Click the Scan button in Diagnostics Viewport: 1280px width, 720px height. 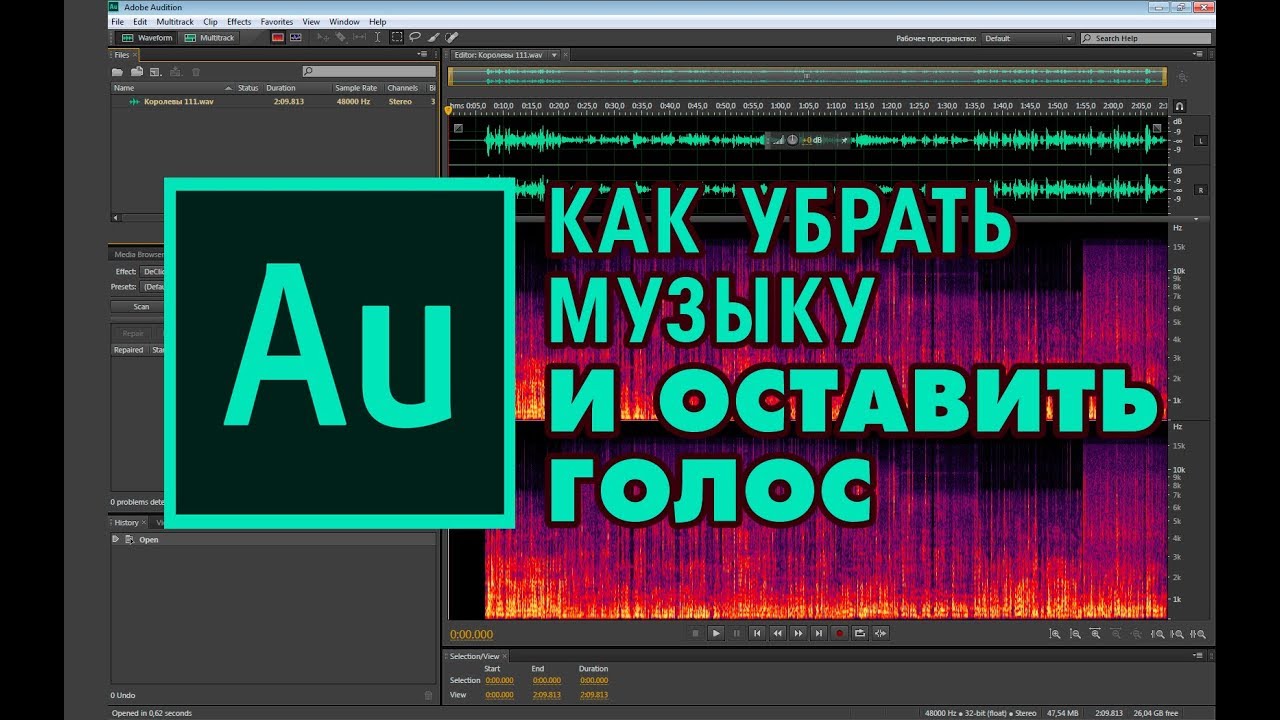pyautogui.click(x=141, y=307)
